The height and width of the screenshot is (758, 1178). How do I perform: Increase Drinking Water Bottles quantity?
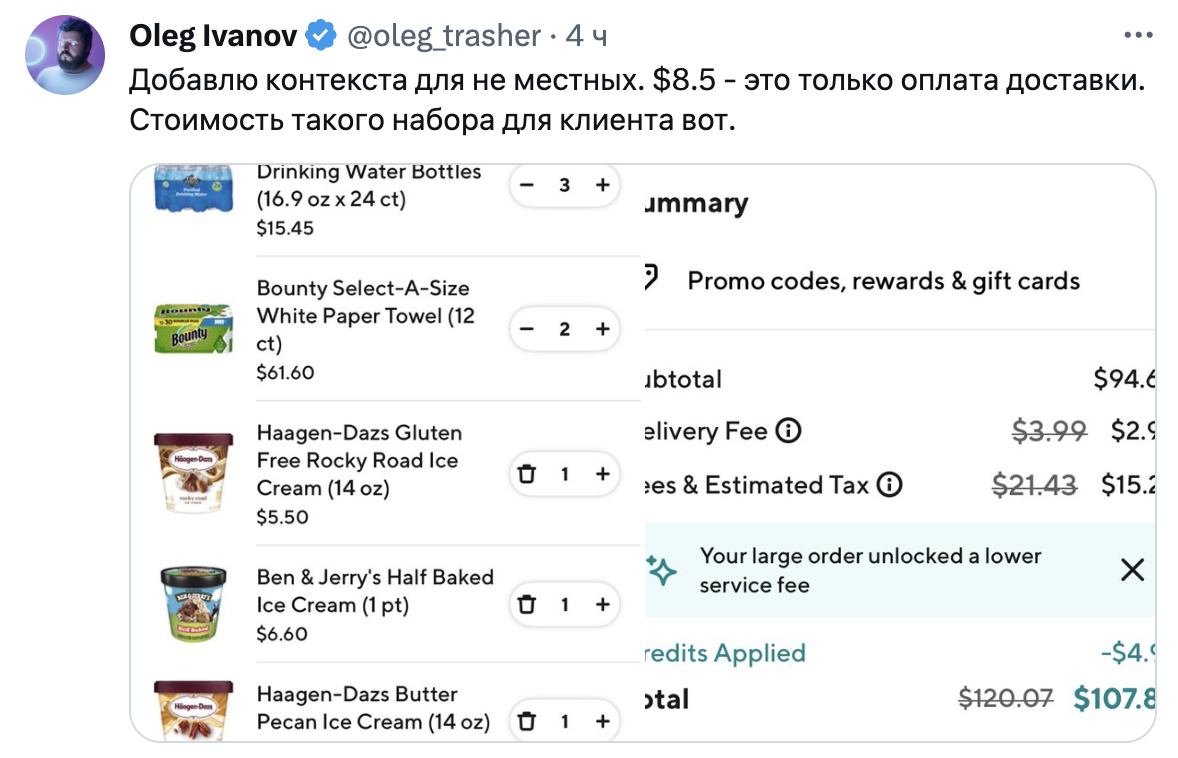click(602, 185)
